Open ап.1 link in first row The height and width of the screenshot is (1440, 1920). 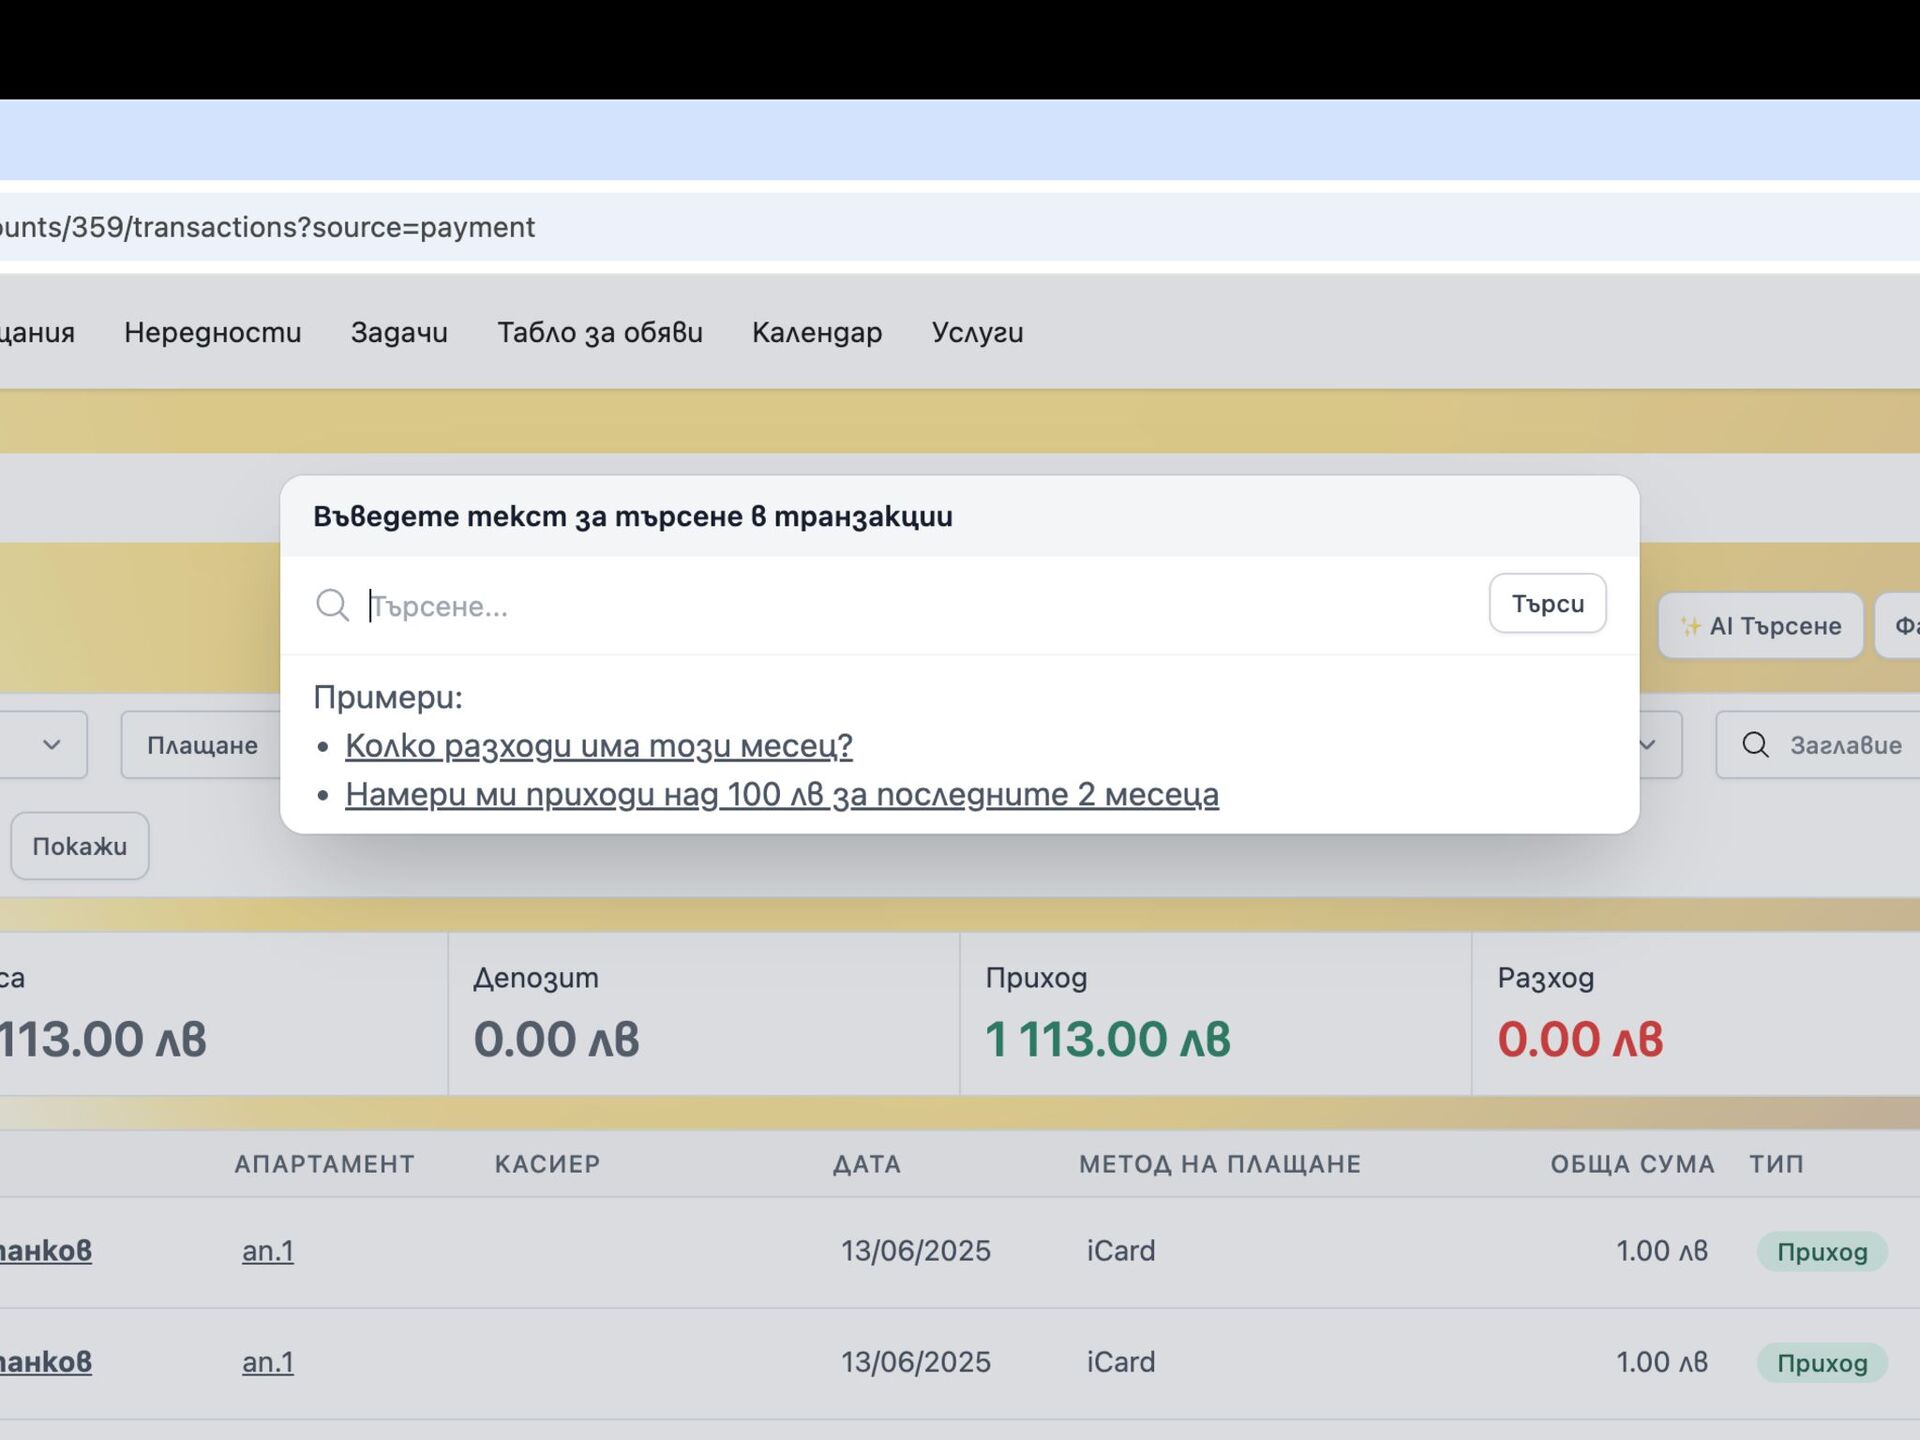(x=268, y=1251)
